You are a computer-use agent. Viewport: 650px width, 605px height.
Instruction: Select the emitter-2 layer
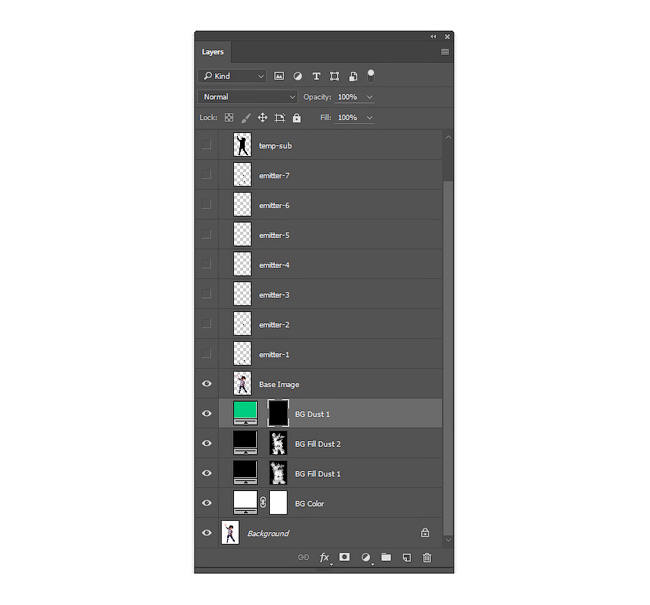pyautogui.click(x=330, y=324)
